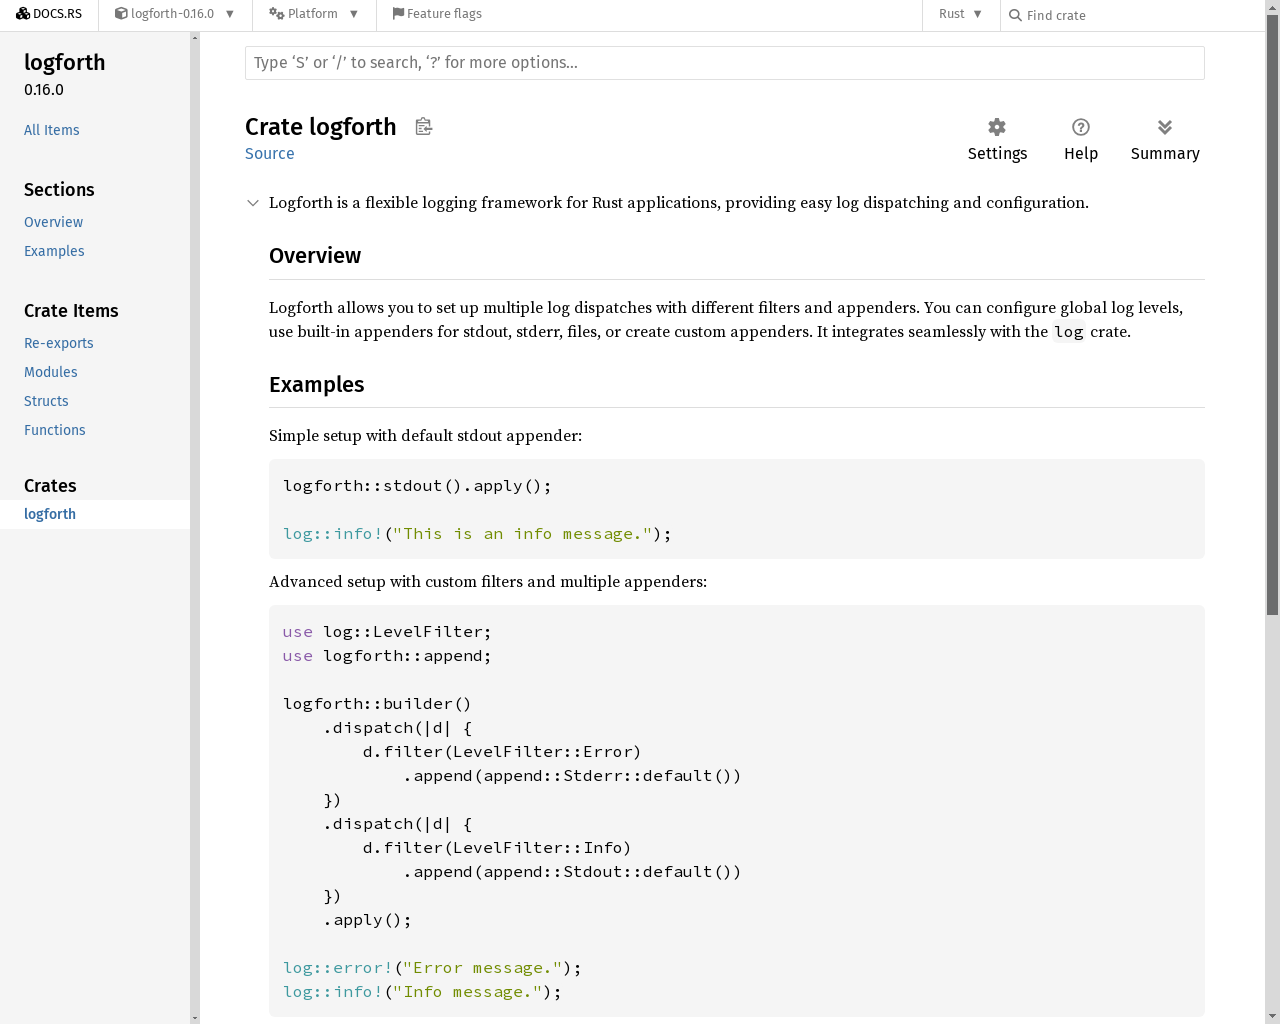Screen dimensions: 1280x1024
Task: Click the version text 0.16.0
Action: [44, 90]
